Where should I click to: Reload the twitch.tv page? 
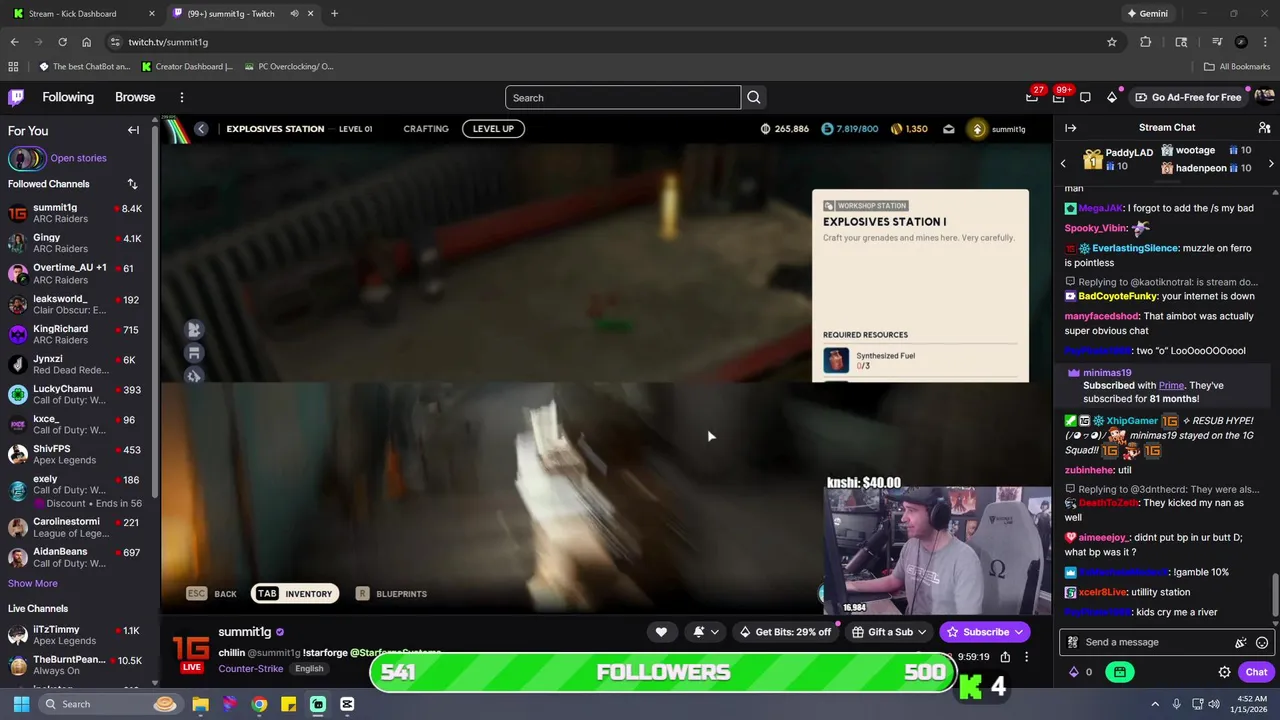pyautogui.click(x=62, y=42)
